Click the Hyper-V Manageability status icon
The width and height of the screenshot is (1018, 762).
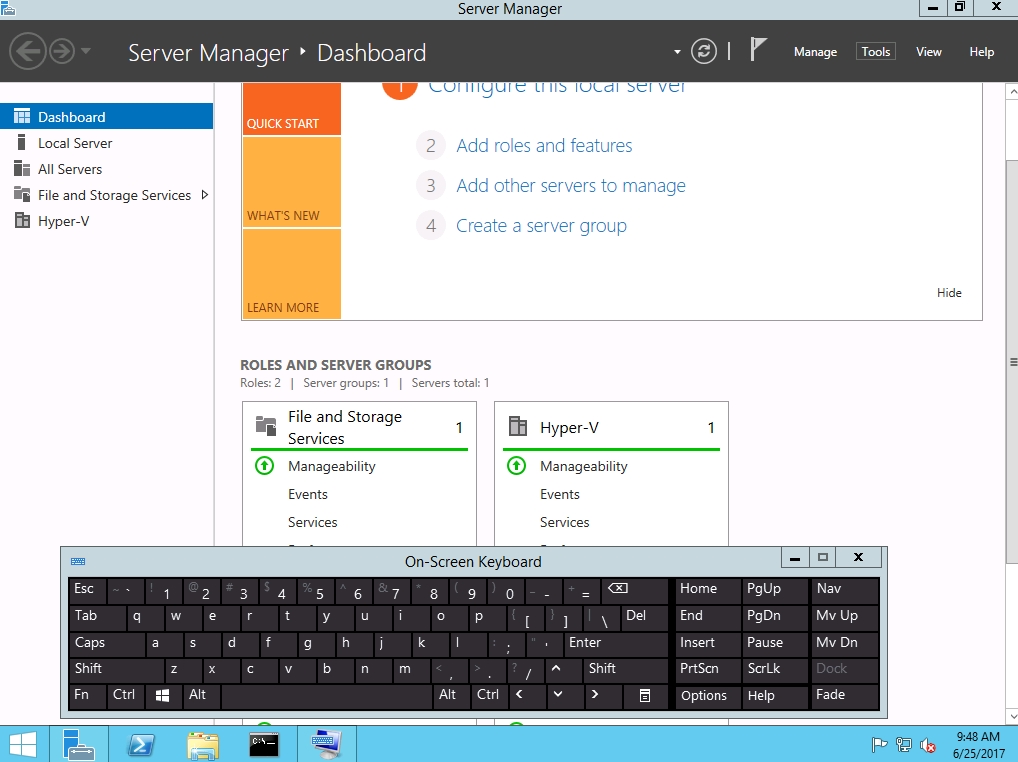point(516,466)
